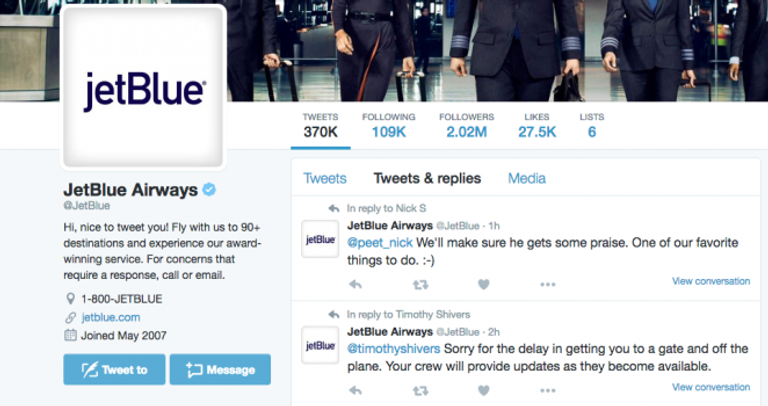Like the tweet to @peet_nick
Viewport: 768px width, 406px height.
click(483, 285)
